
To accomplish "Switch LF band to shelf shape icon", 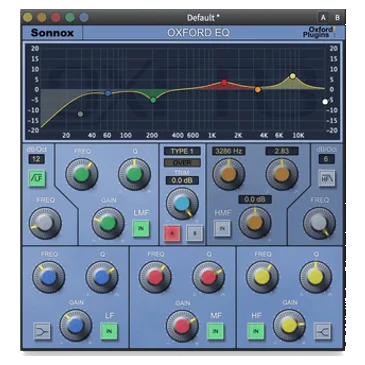I will click(x=42, y=331).
